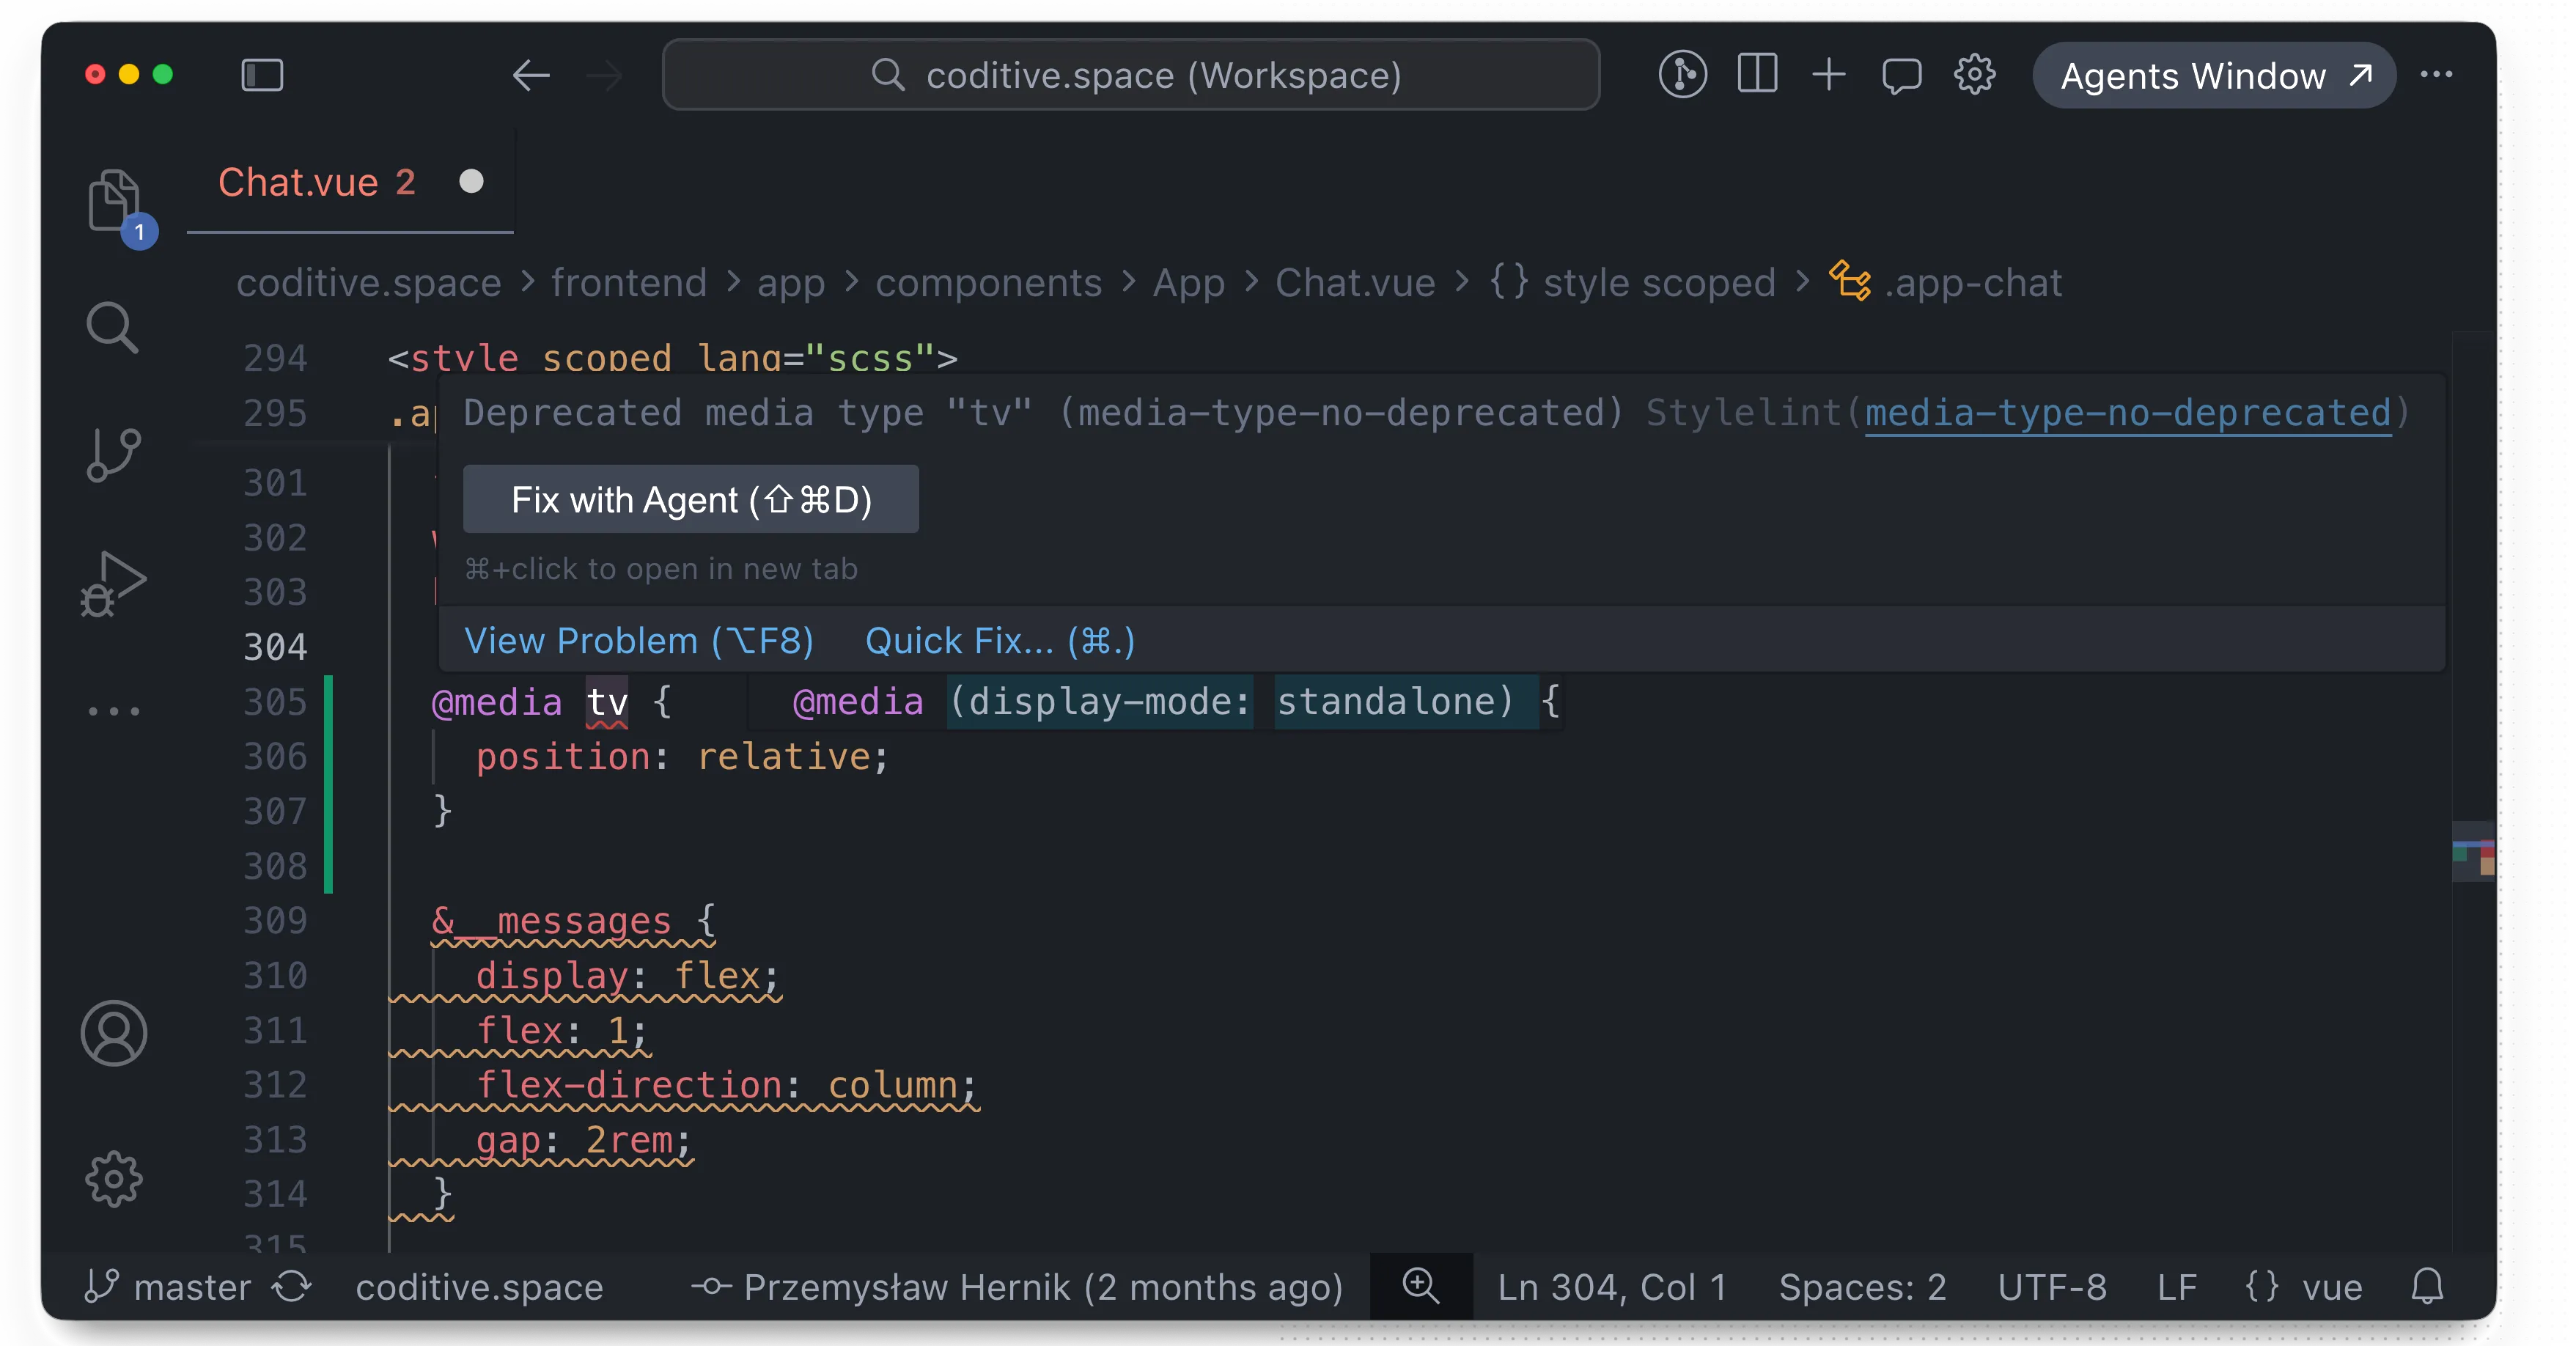Viewport: 2576px width, 1346px height.
Task: Open Manage gear in activity bar
Action: pyautogui.click(x=113, y=1179)
